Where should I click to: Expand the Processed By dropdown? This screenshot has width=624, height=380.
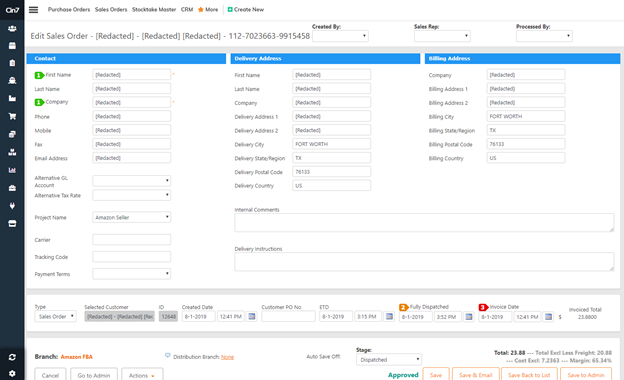tap(544, 36)
